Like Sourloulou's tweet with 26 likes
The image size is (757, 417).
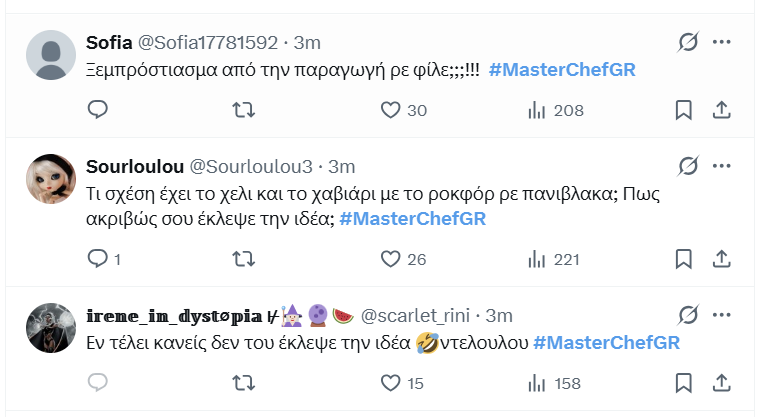pyautogui.click(x=391, y=259)
